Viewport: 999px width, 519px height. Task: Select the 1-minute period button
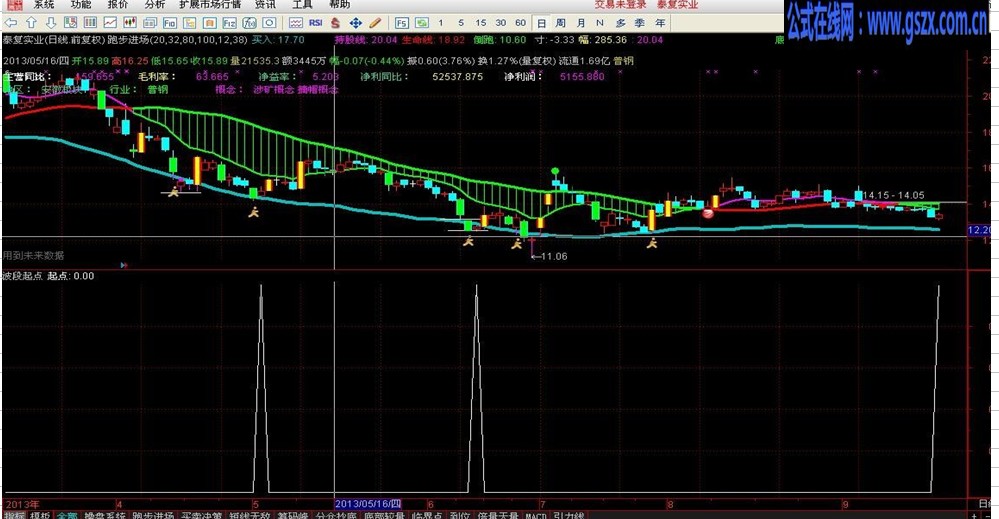pyautogui.click(x=440, y=23)
